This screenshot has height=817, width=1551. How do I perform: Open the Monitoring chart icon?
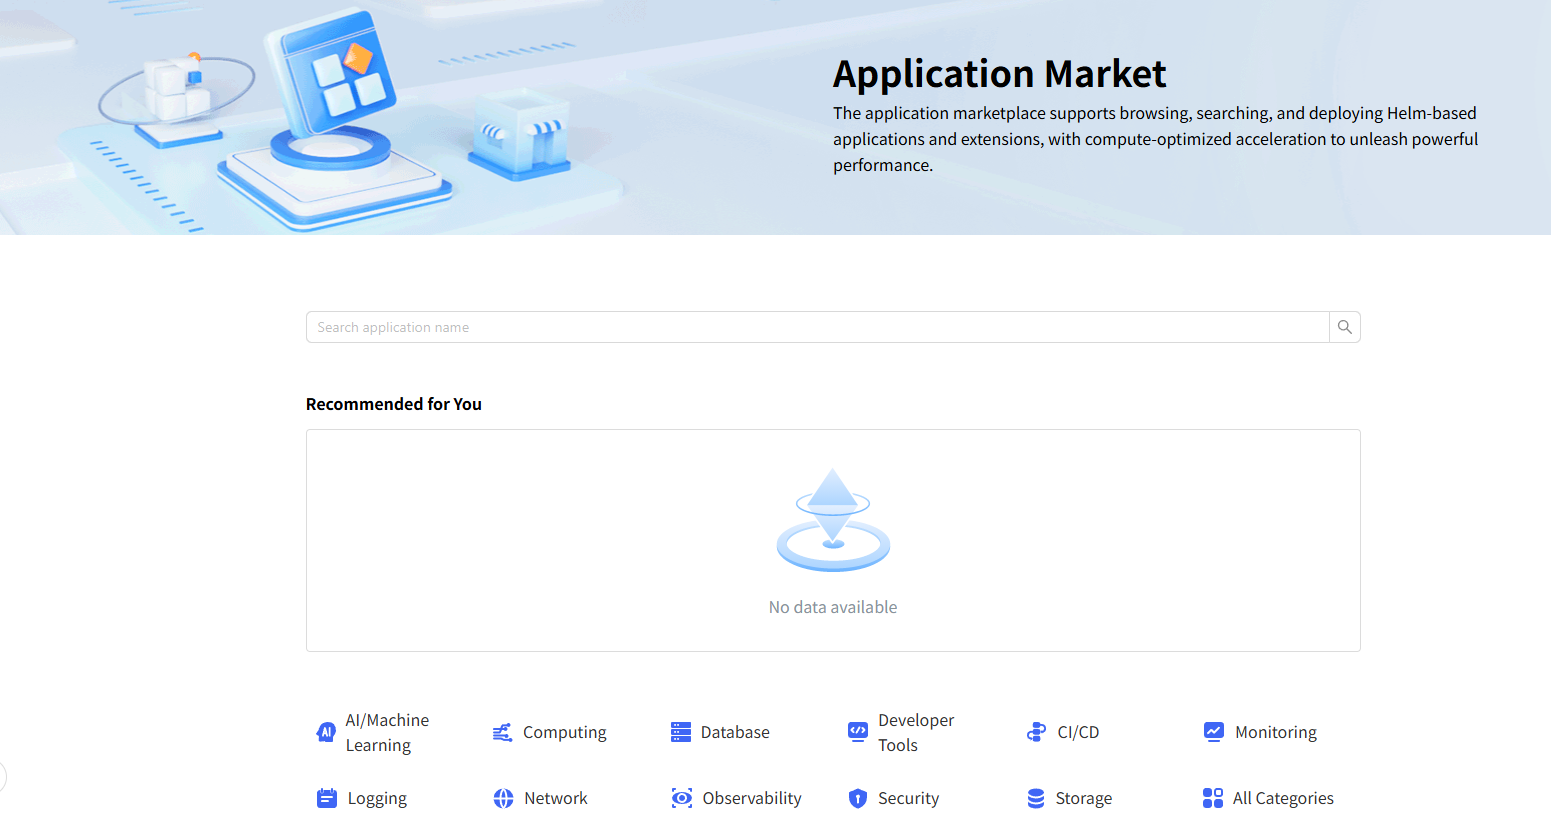[1214, 732]
